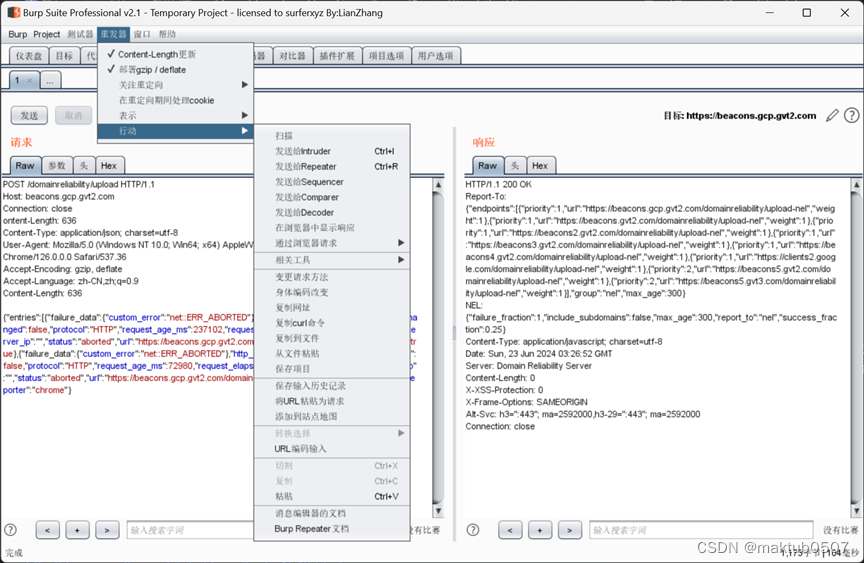Switch to 对比器 tab
This screenshot has width=864, height=563.
click(293, 56)
